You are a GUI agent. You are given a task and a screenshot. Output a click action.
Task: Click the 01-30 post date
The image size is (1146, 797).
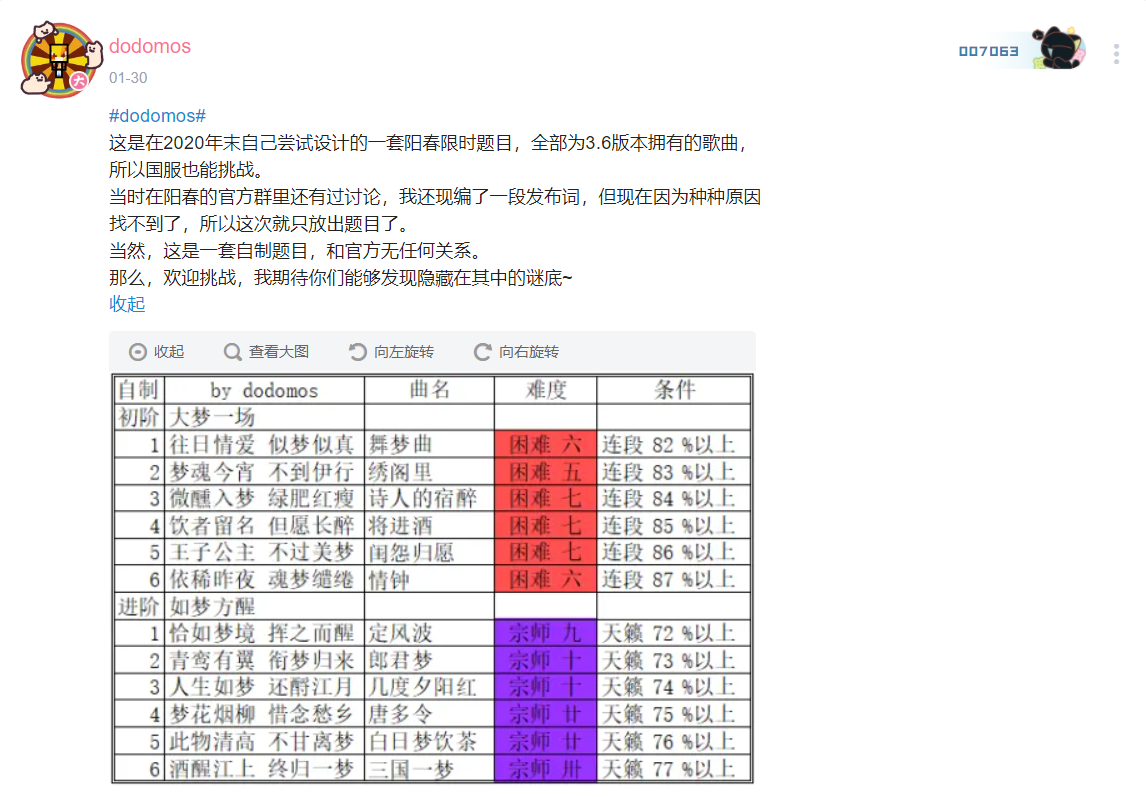[128, 78]
